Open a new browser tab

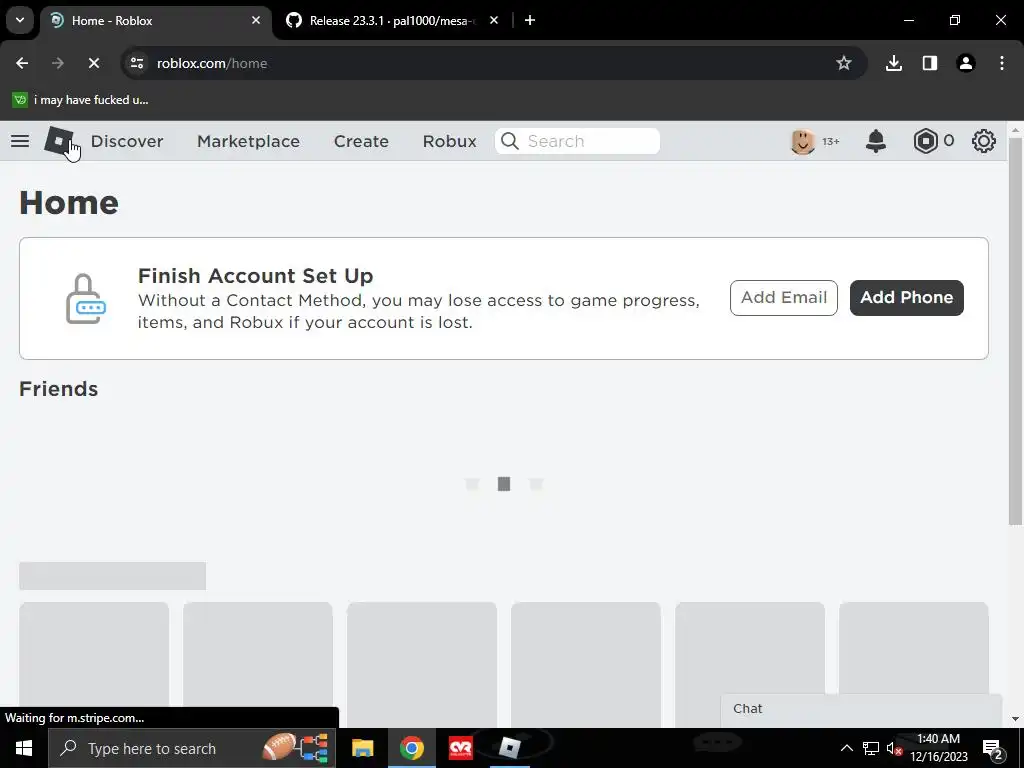click(x=530, y=21)
